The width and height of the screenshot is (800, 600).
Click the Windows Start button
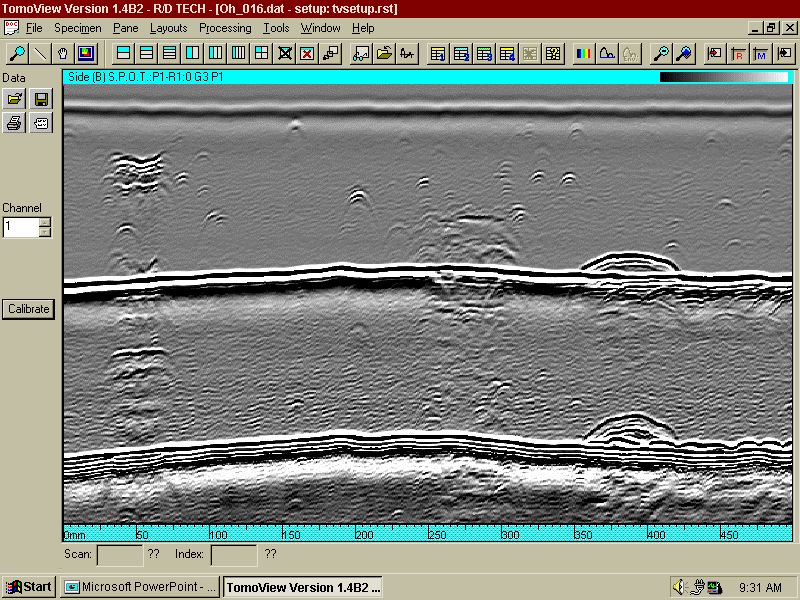pyautogui.click(x=29, y=587)
